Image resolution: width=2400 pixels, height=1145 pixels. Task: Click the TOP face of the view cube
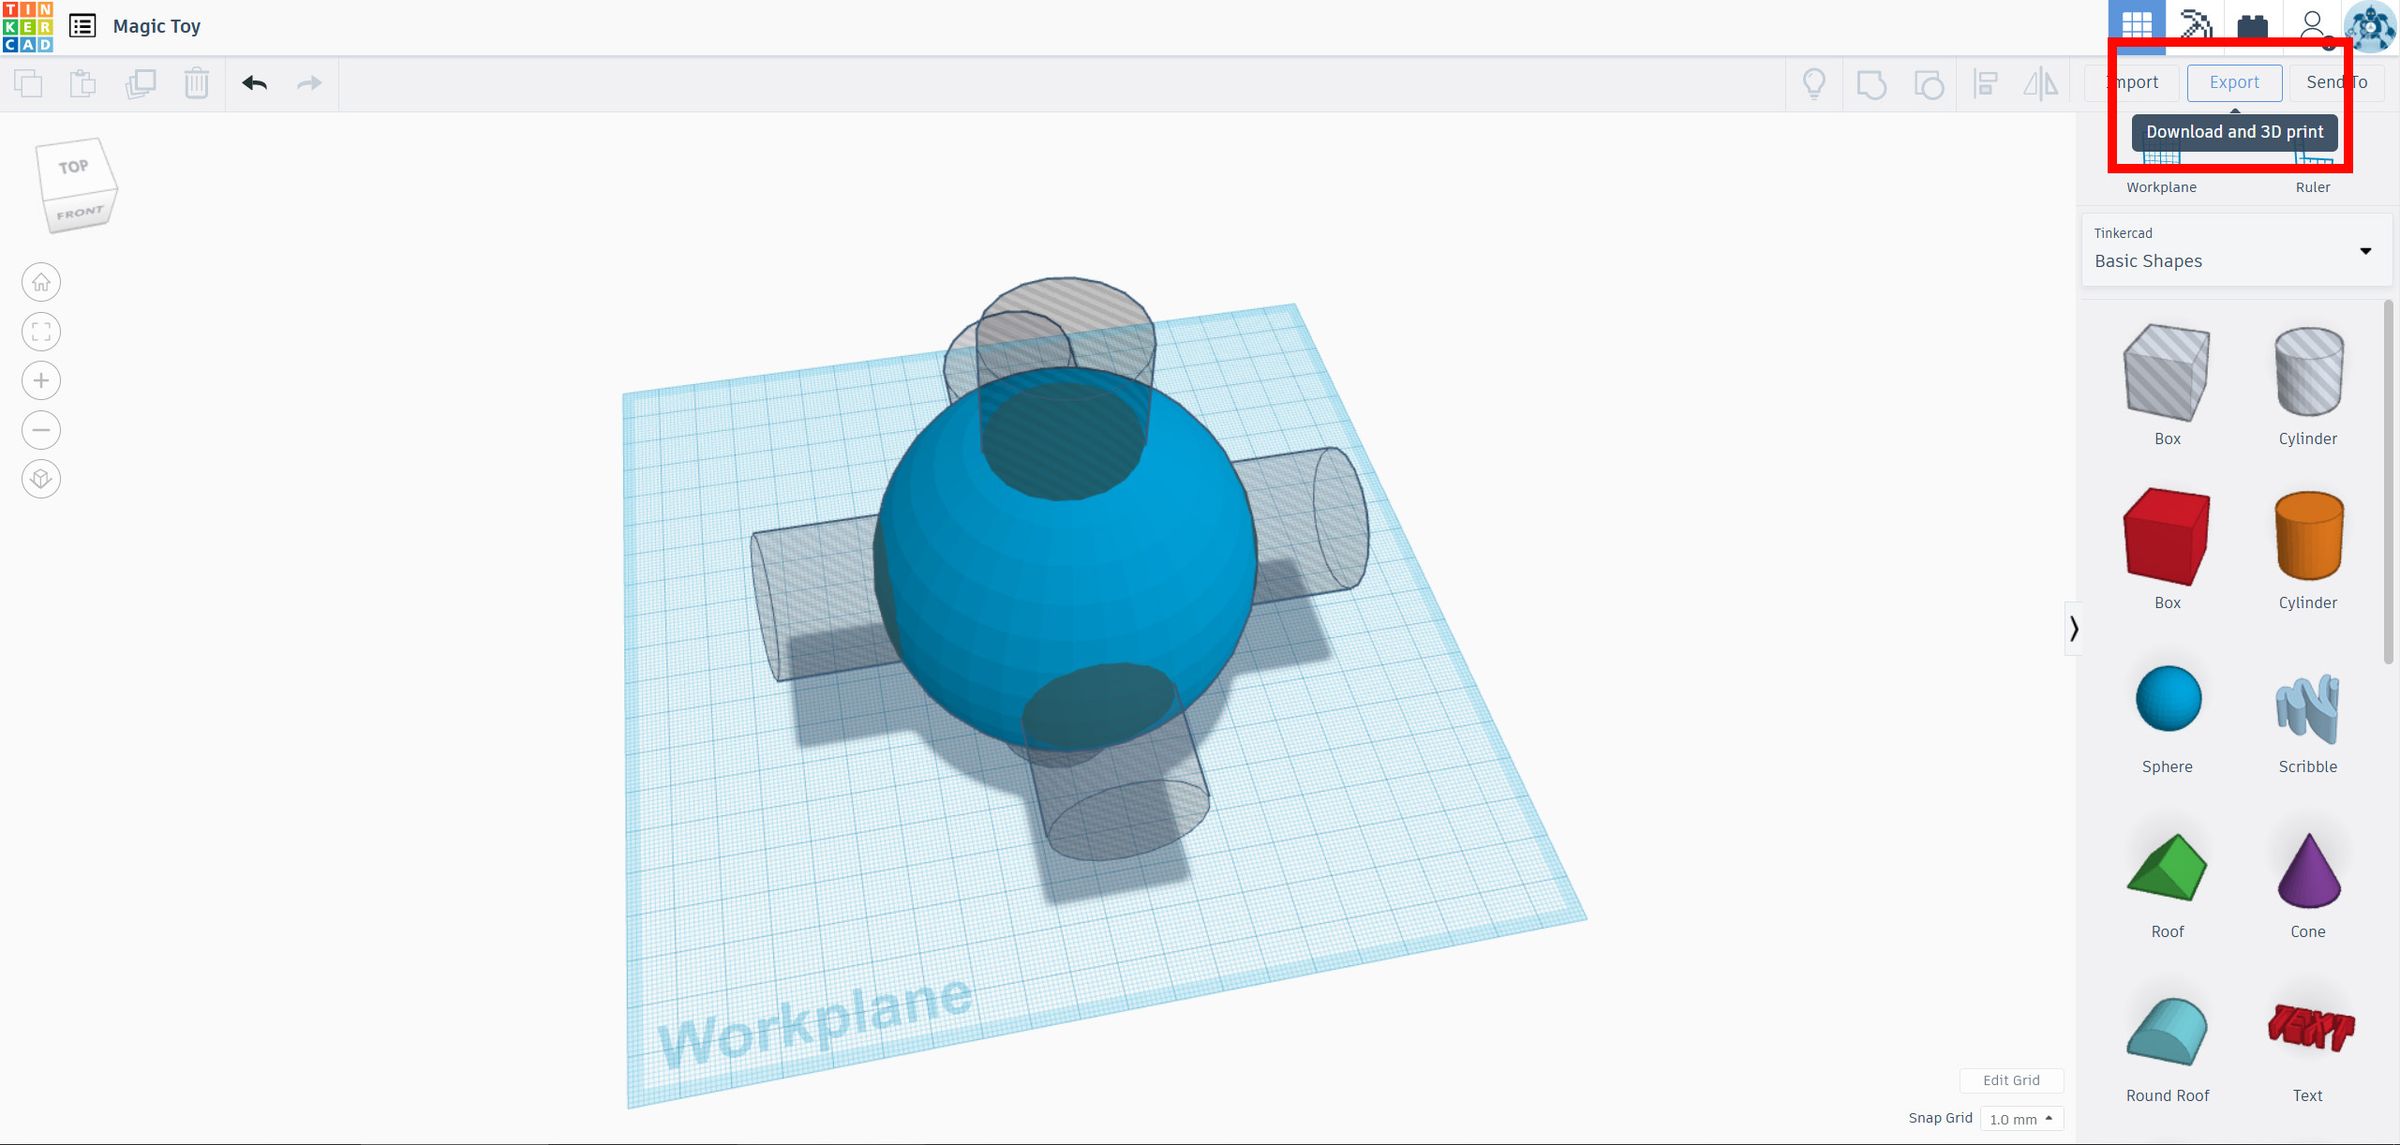click(72, 167)
